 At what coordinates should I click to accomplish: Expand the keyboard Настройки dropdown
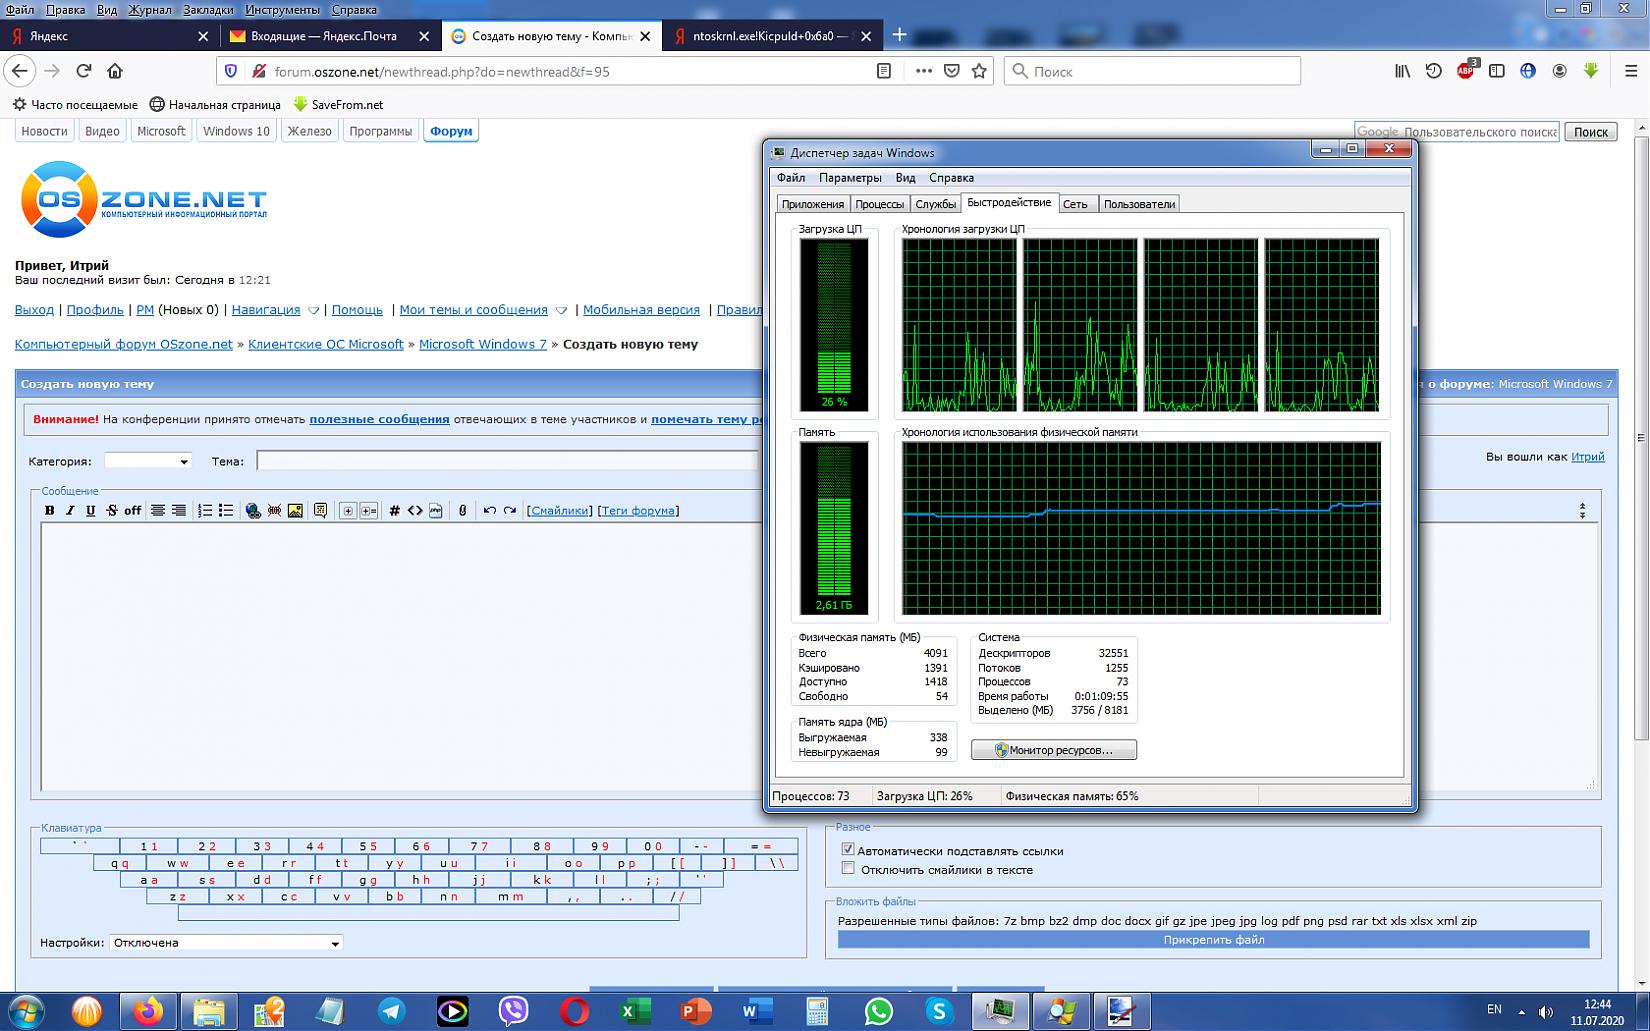(x=226, y=943)
